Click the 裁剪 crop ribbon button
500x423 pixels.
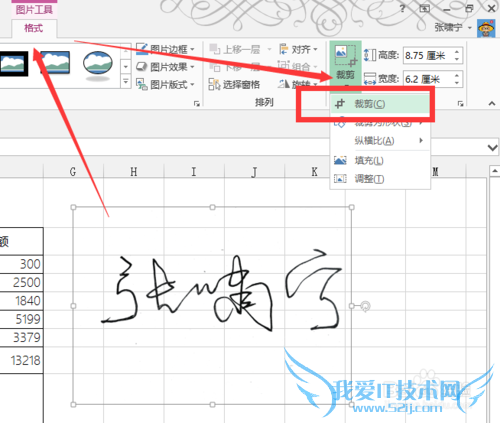pos(345,66)
